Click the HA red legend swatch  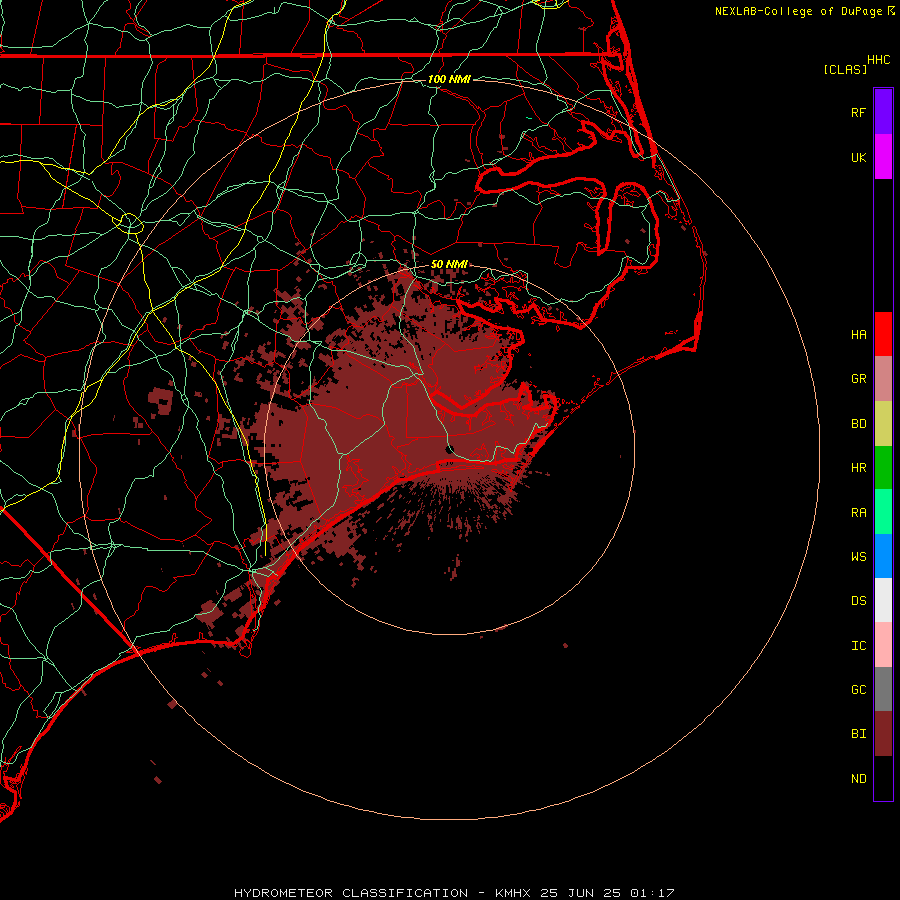point(883,334)
